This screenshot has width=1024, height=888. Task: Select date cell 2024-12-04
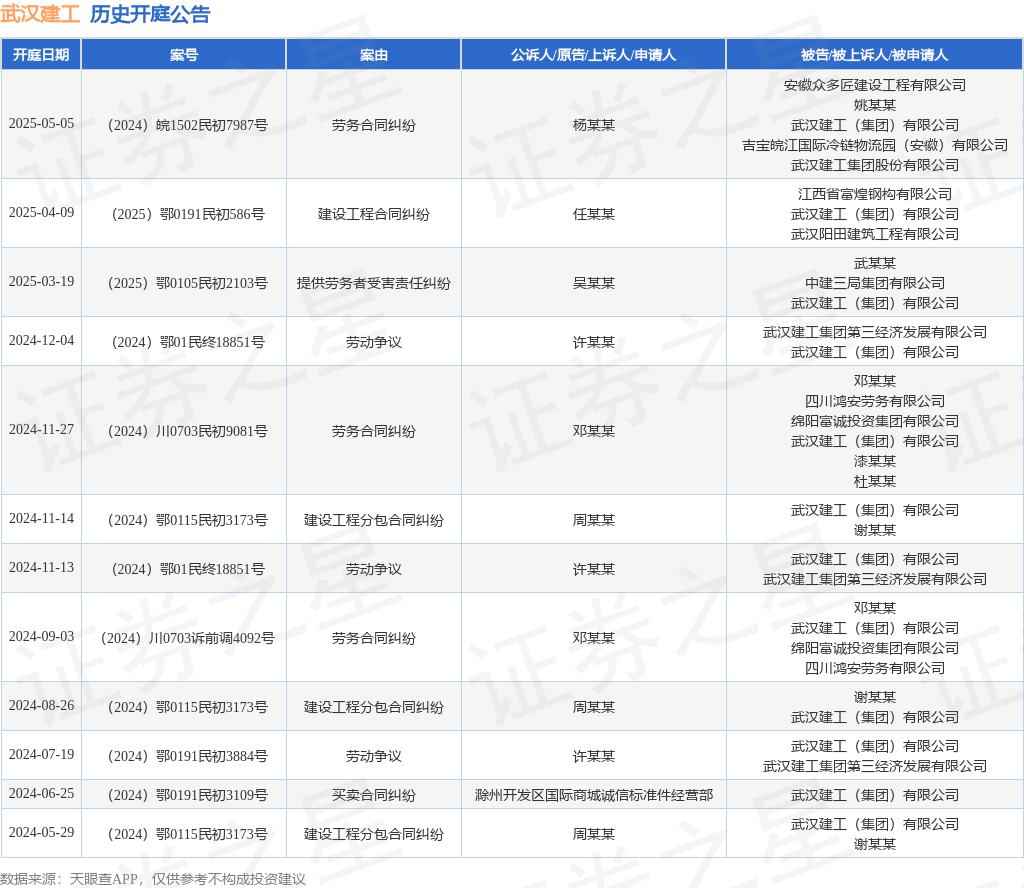click(x=41, y=340)
